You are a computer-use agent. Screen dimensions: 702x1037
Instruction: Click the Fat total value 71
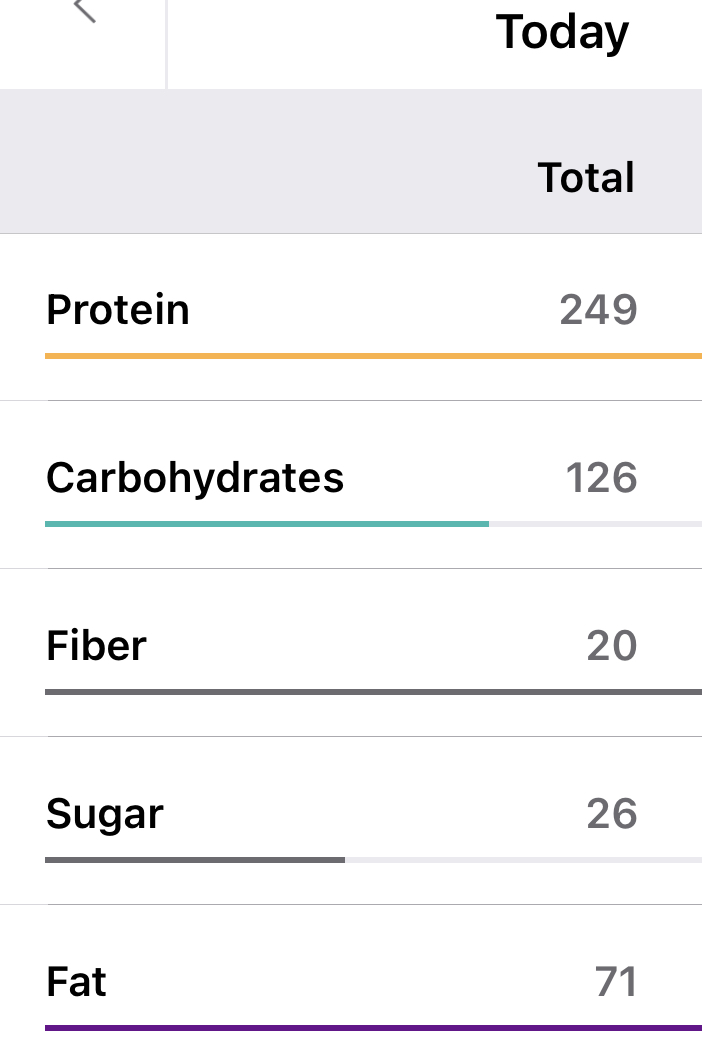tap(615, 982)
